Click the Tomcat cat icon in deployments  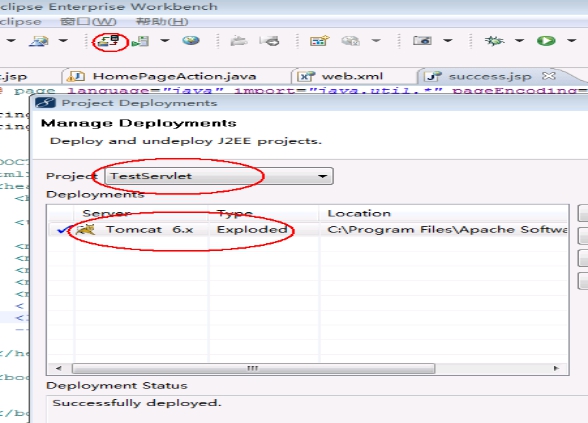[x=85, y=230]
